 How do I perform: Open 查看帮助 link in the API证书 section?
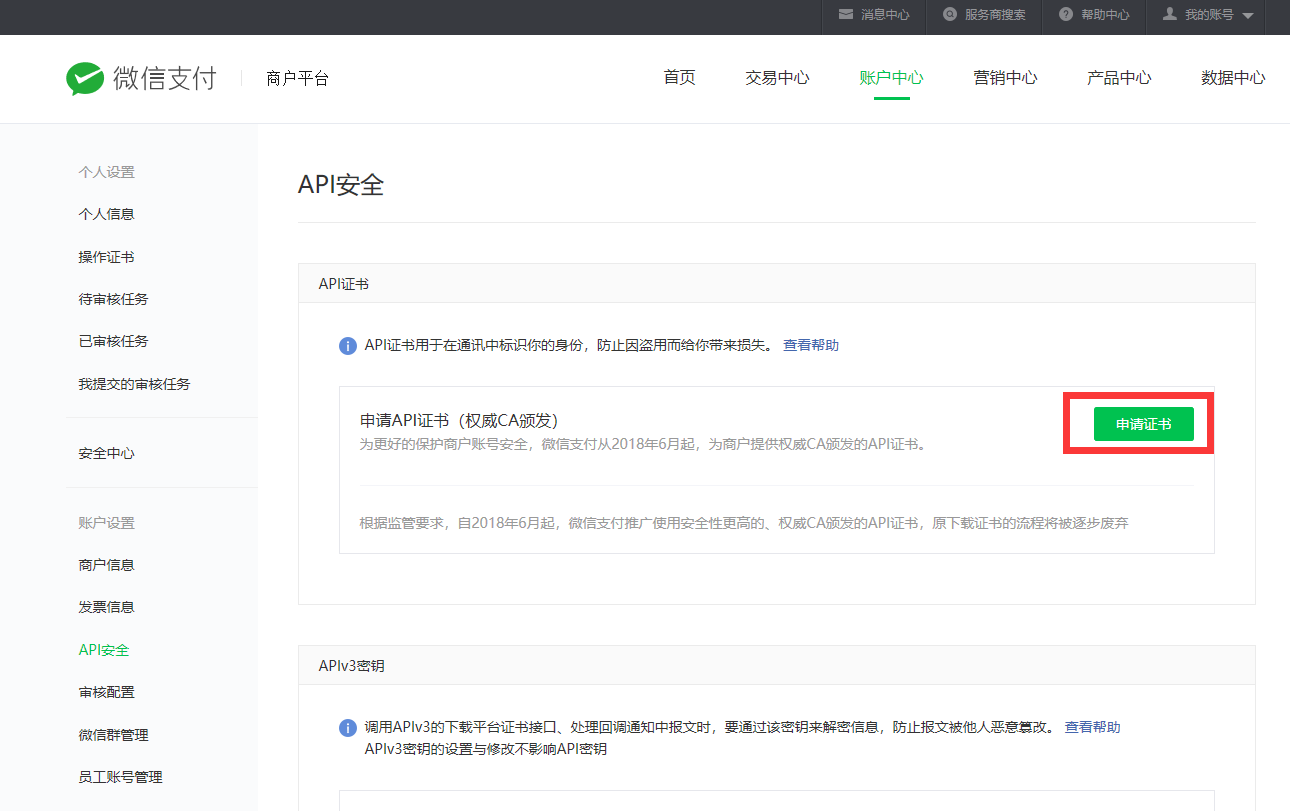tap(811, 345)
